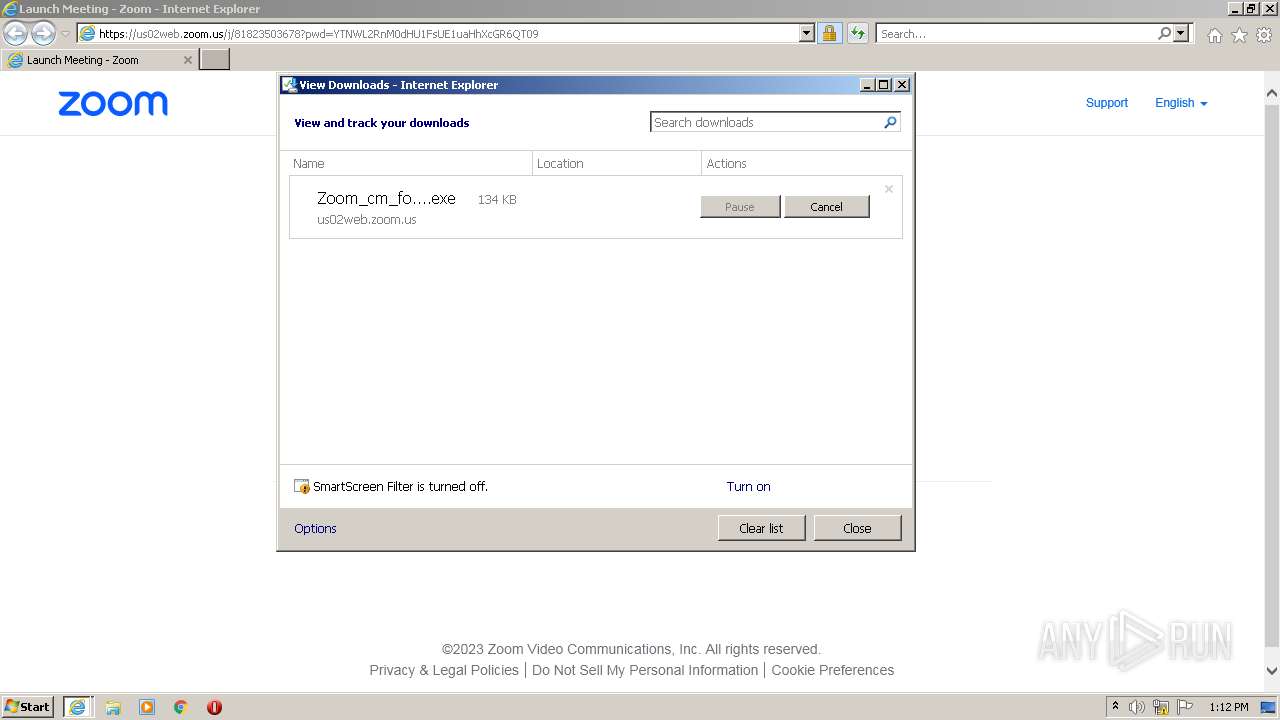Open Cookie Preferences link
The width and height of the screenshot is (1280, 720).
tap(832, 670)
